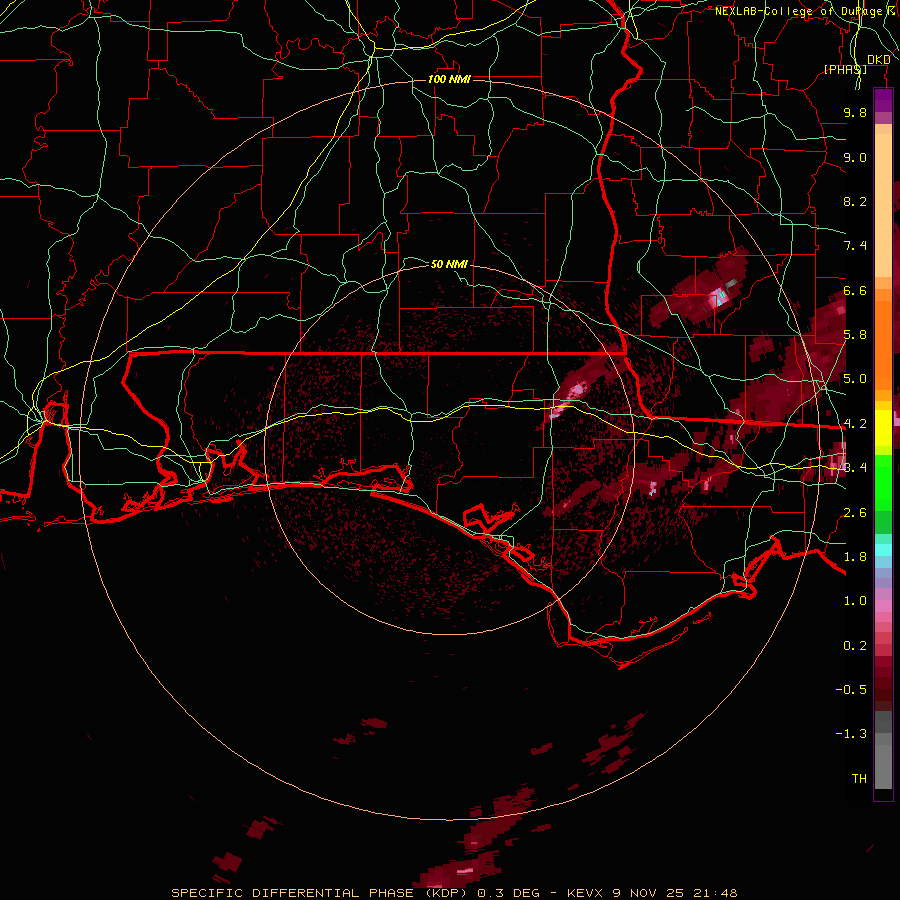Pick the cyan band of the color bar
Viewport: 900px width, 900px height.
(x=883, y=550)
